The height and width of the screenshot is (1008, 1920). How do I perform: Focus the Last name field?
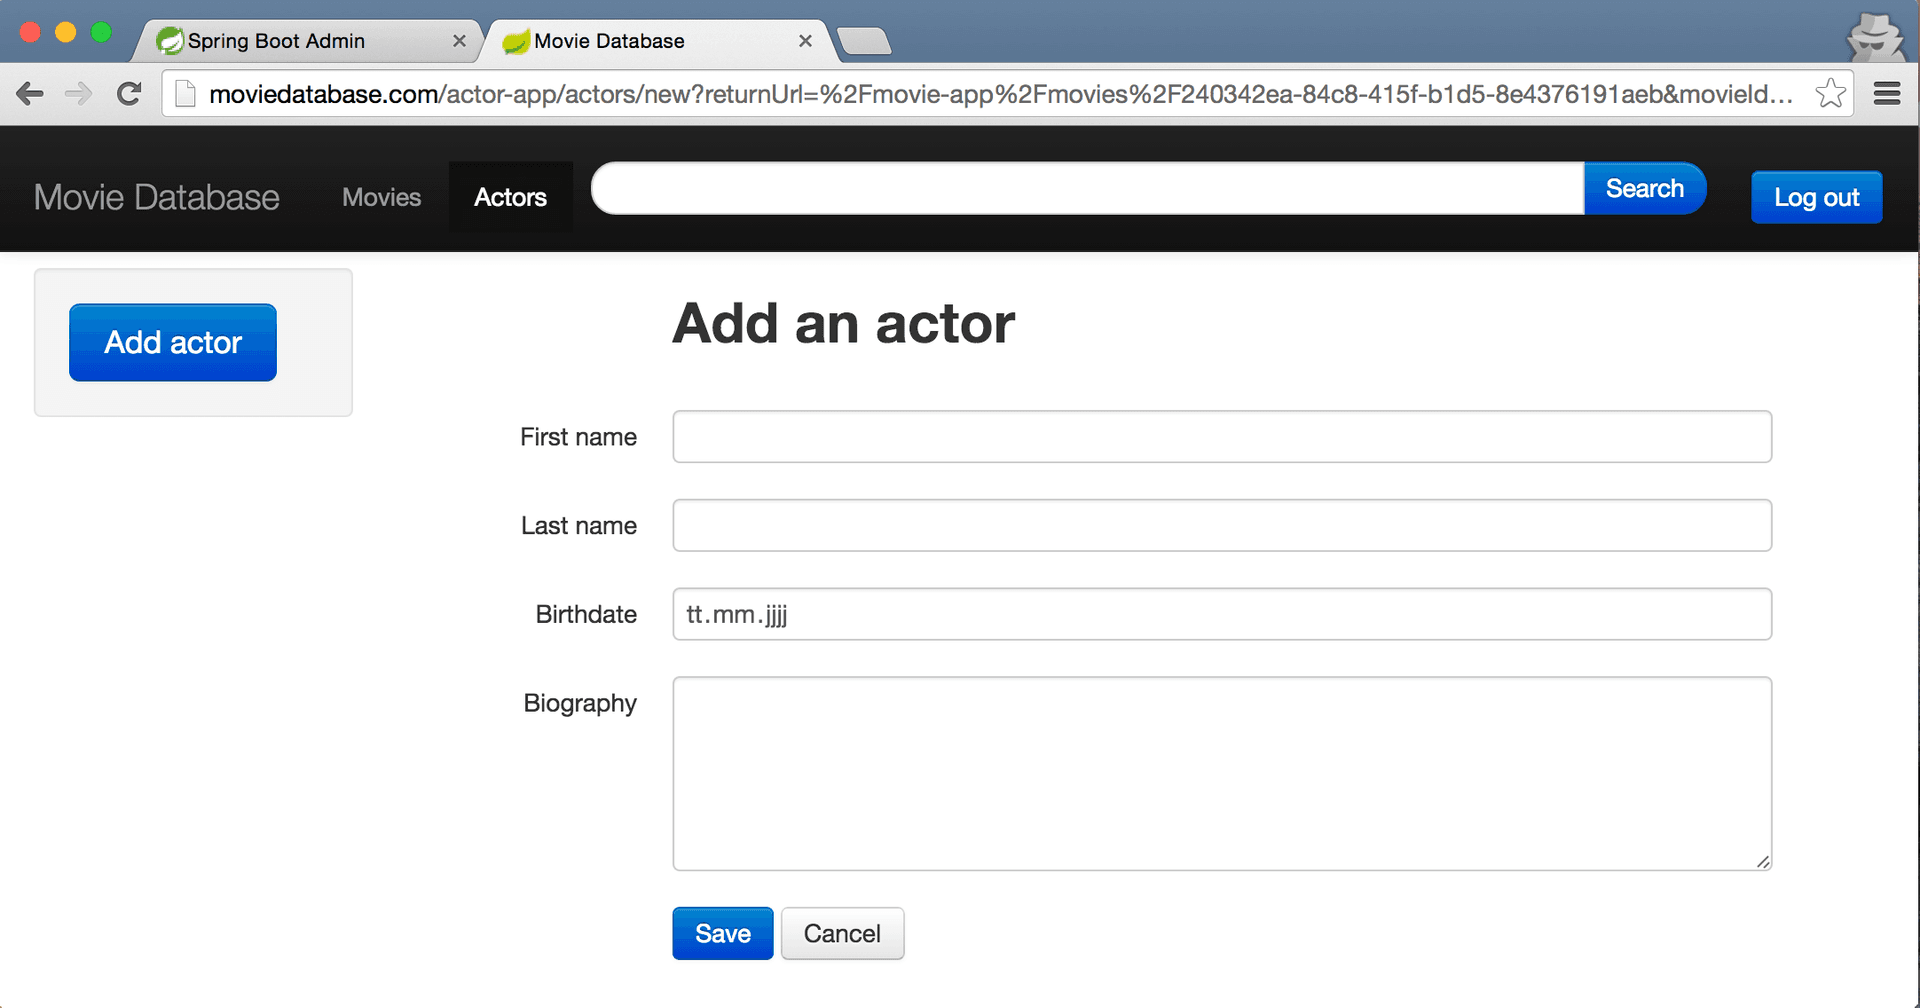point(1221,526)
